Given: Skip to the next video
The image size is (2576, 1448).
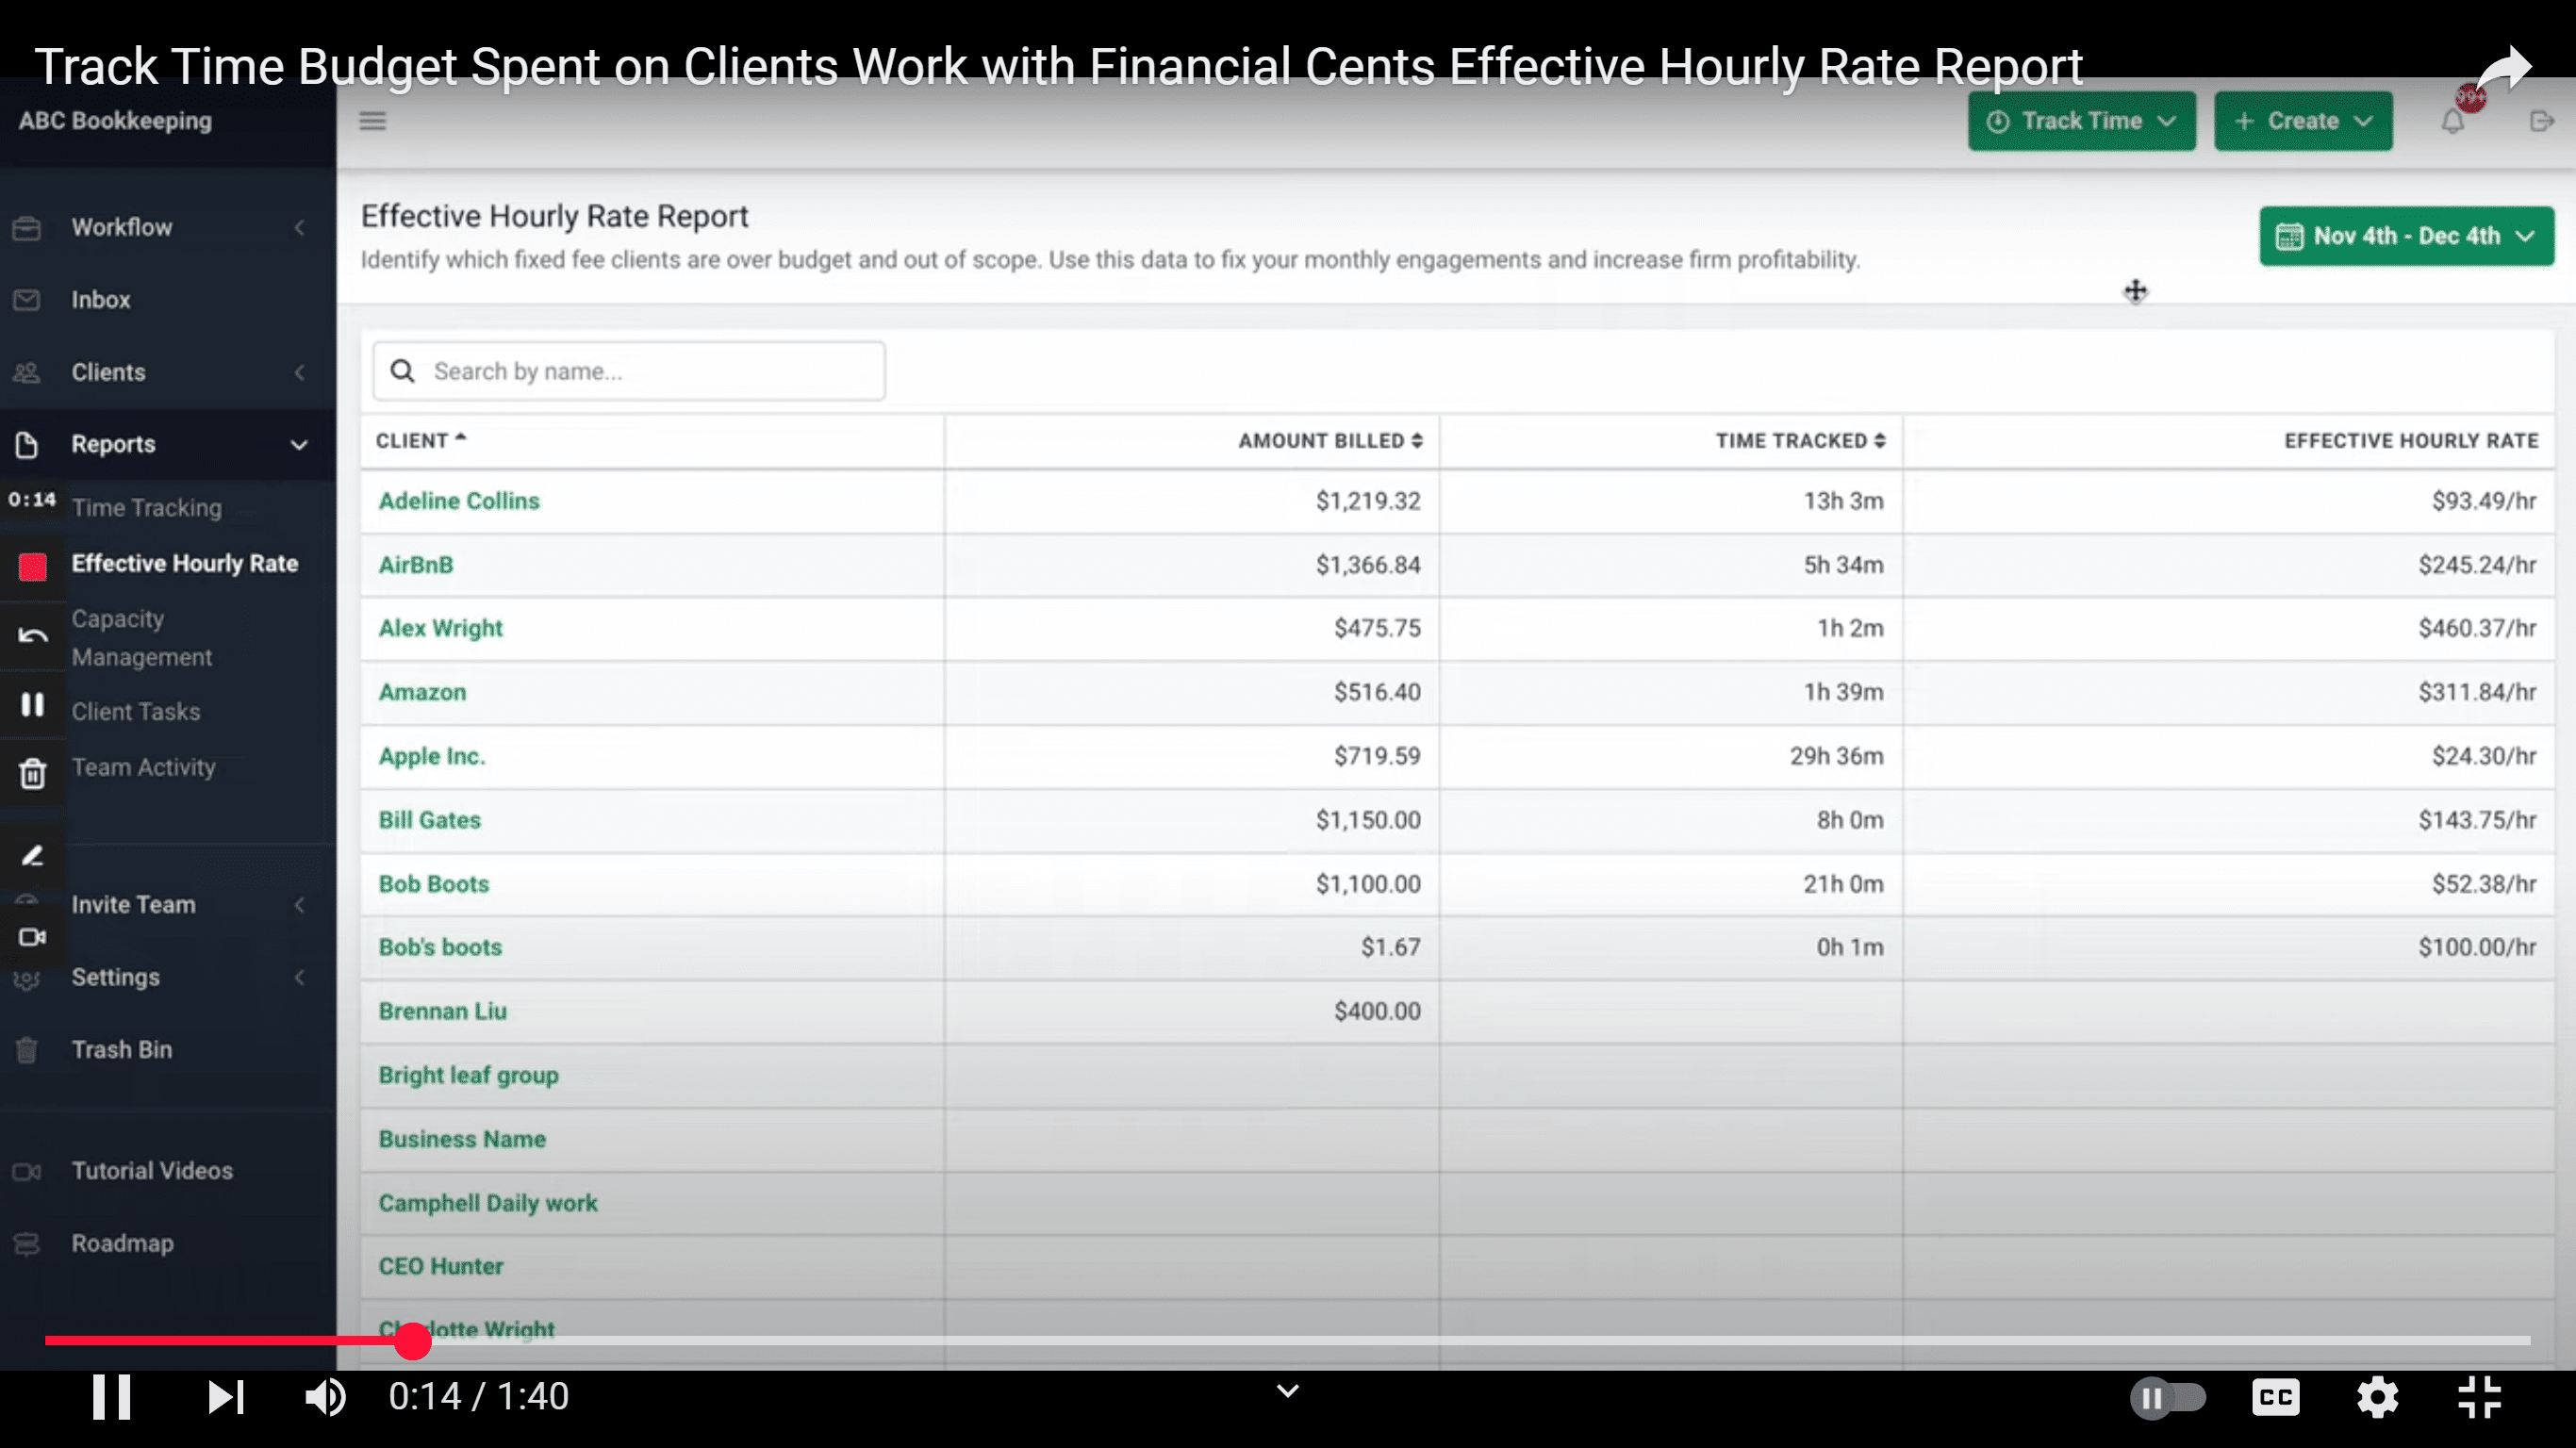Looking at the screenshot, I should [x=226, y=1397].
